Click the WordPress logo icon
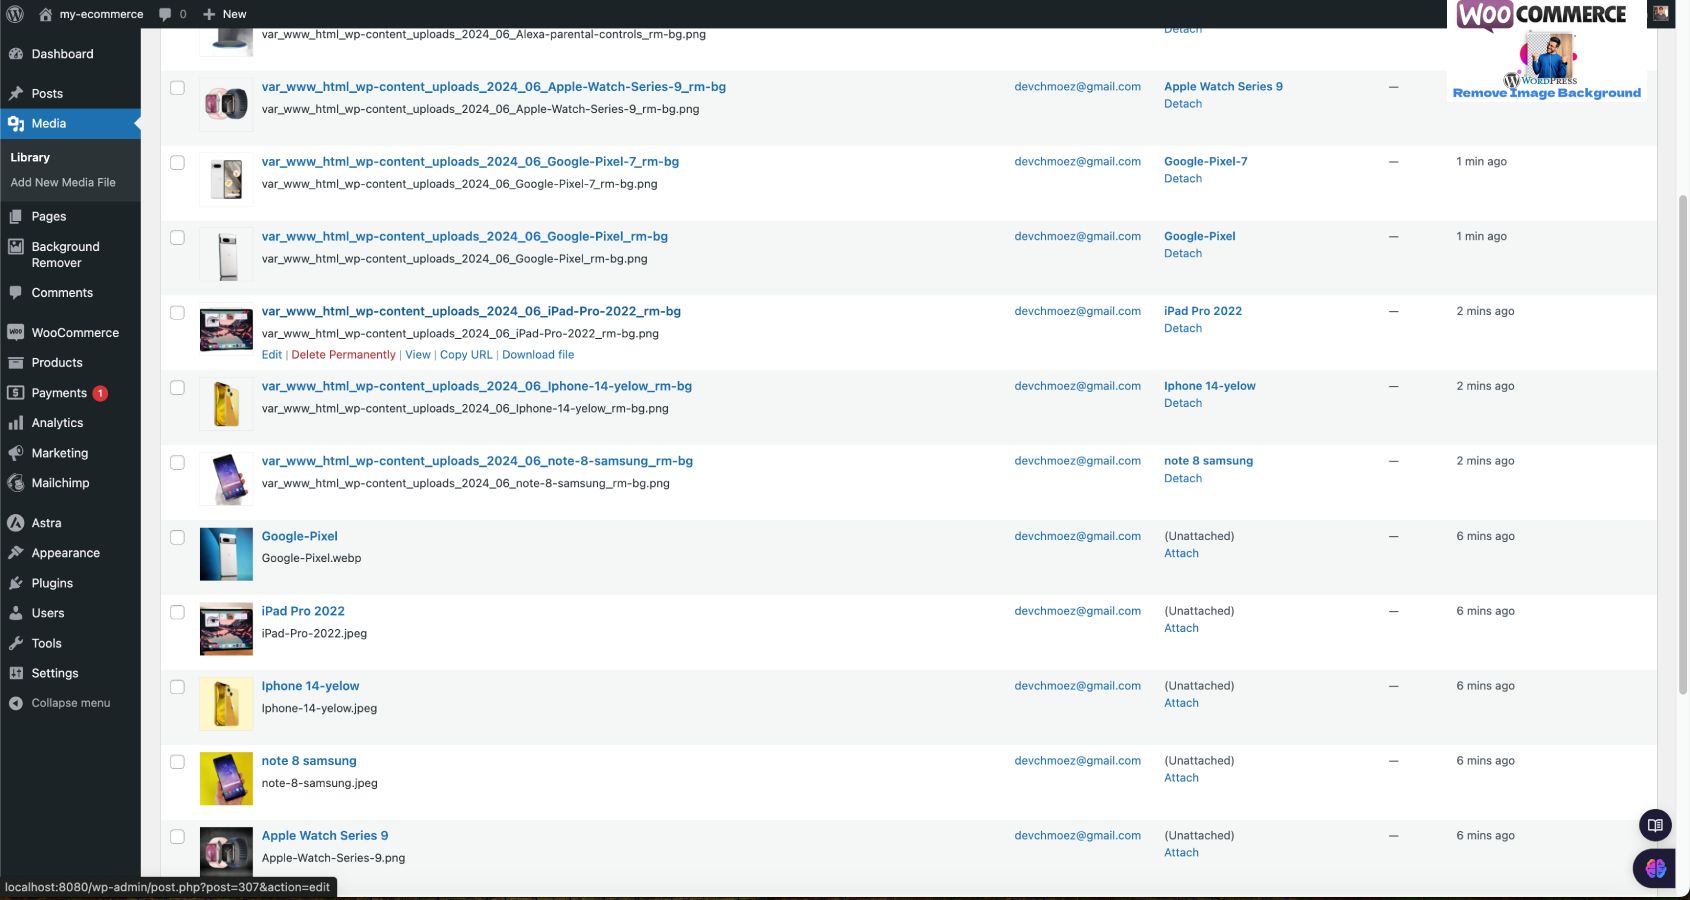Screen dimensions: 1690x900 pyautogui.click(x=15, y=14)
